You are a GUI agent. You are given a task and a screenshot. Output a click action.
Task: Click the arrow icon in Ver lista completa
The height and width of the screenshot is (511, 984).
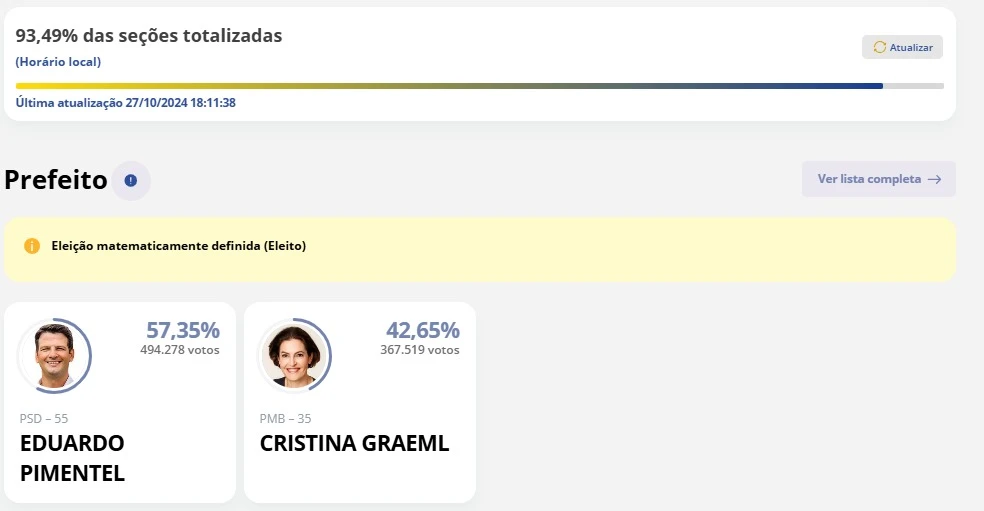[x=935, y=180]
